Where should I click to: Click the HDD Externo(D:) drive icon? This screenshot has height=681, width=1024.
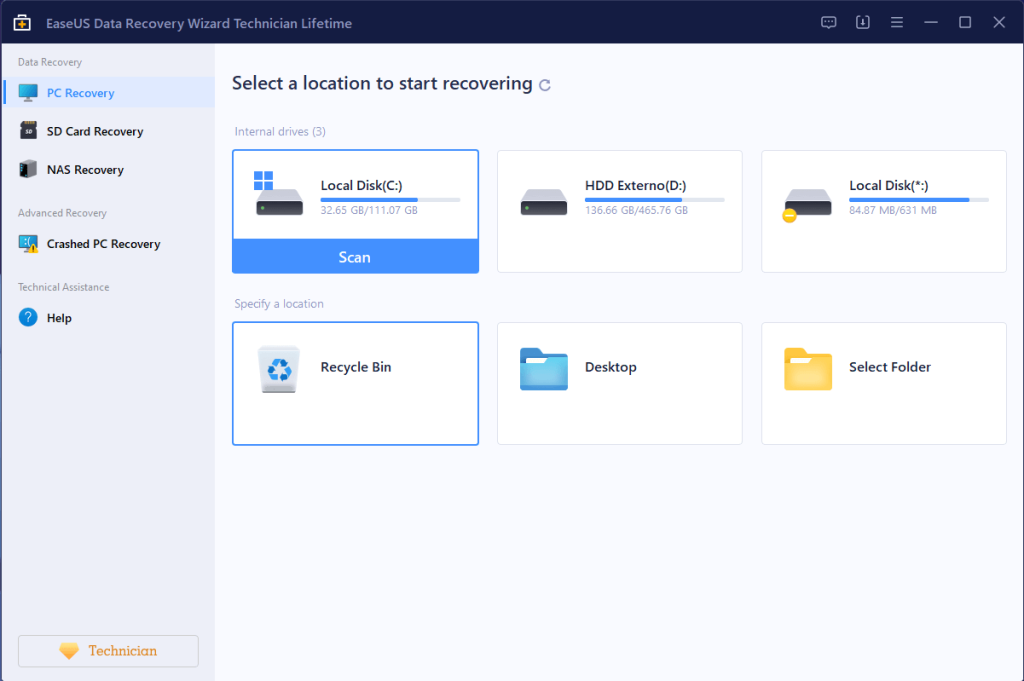543,202
